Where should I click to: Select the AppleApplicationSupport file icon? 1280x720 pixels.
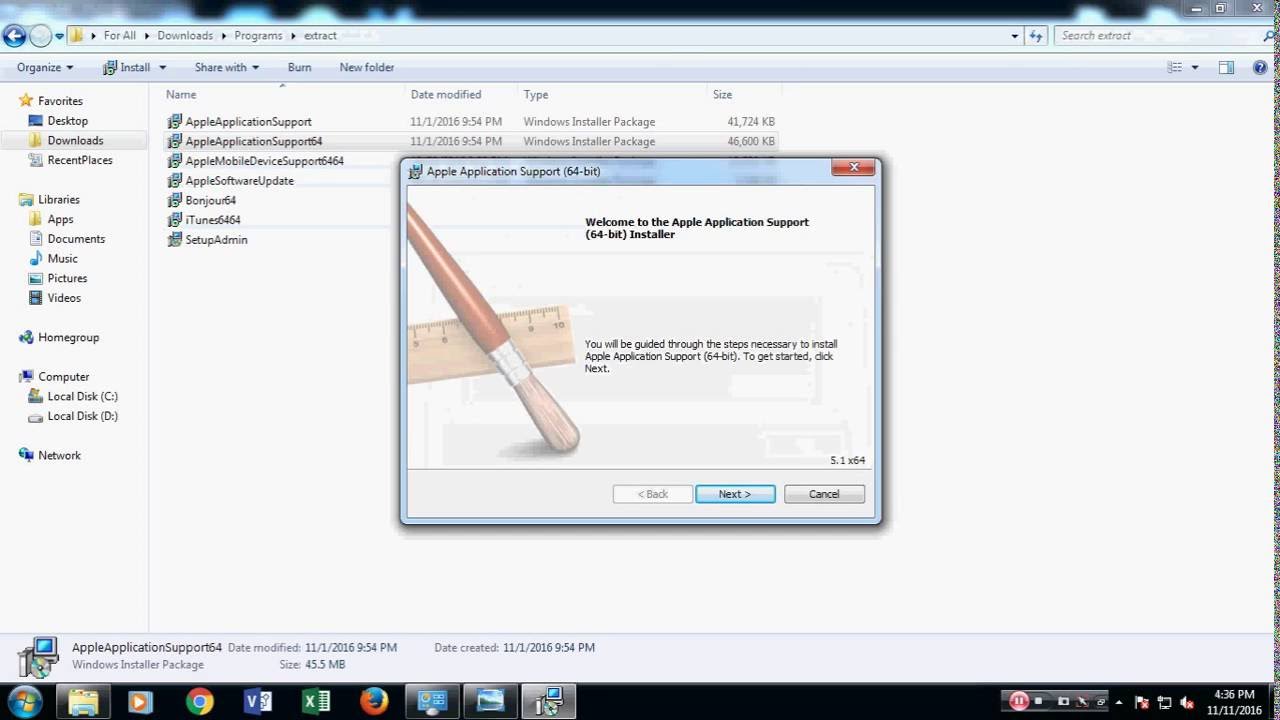(174, 121)
